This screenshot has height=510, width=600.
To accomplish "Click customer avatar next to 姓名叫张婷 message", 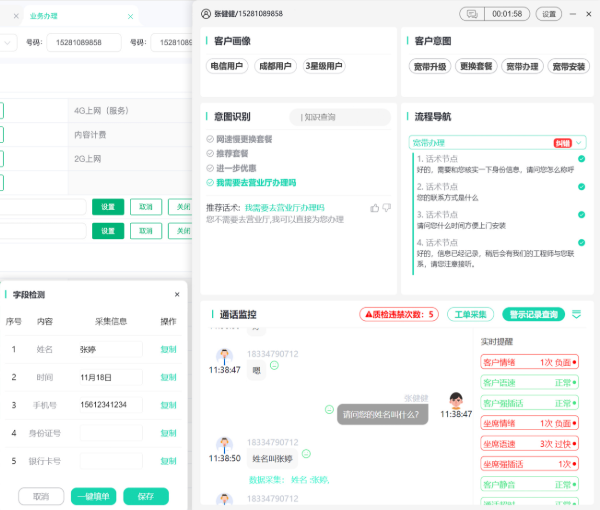I will pyautogui.click(x=225, y=444).
